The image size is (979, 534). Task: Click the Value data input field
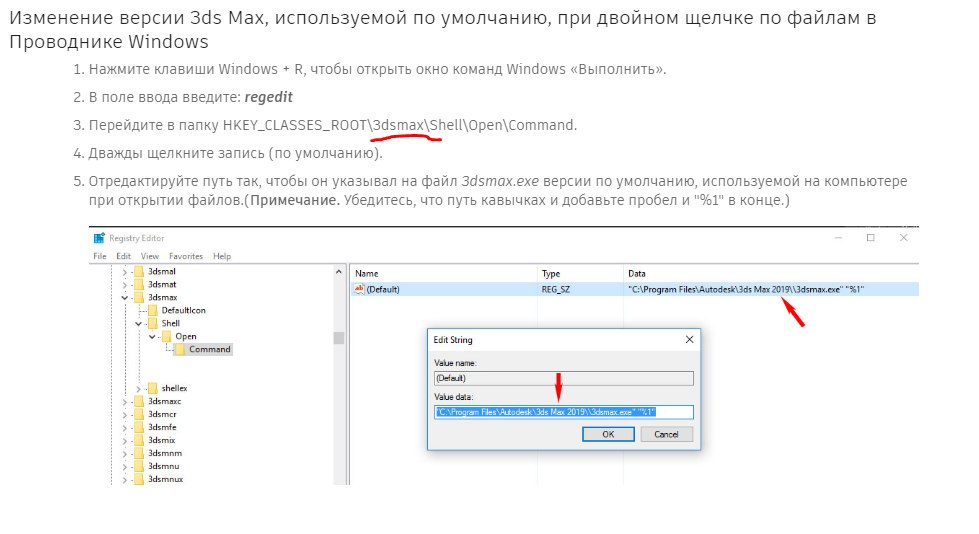click(564, 412)
